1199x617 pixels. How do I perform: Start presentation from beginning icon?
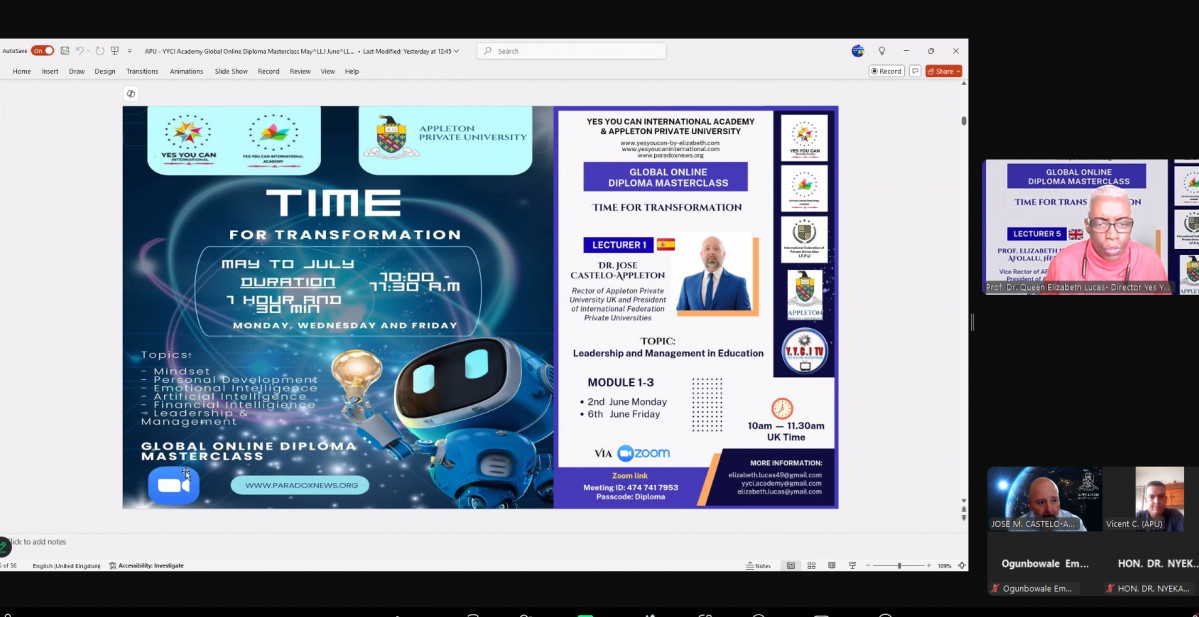tap(115, 51)
